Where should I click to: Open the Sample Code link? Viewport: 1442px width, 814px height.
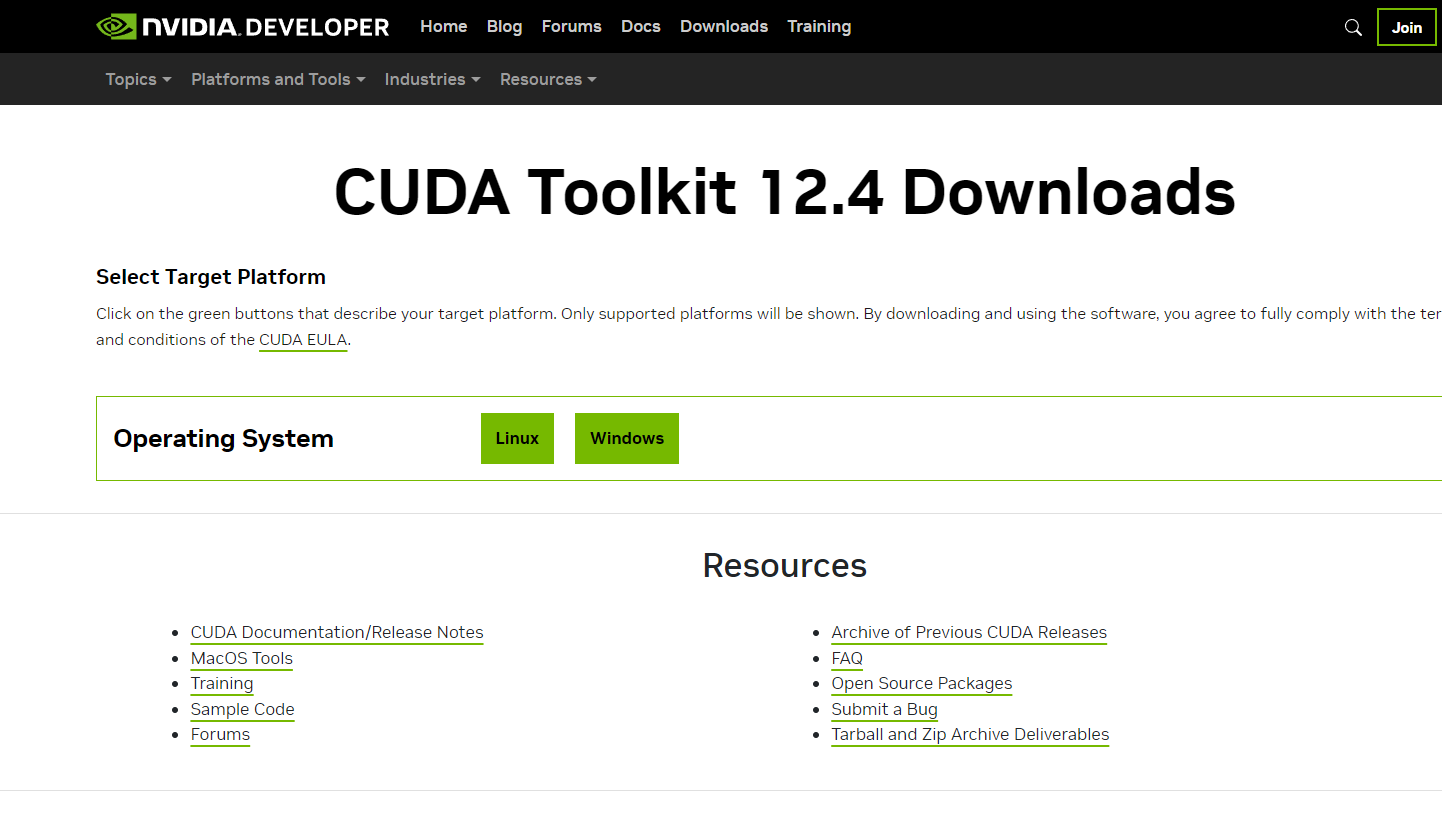coord(243,709)
